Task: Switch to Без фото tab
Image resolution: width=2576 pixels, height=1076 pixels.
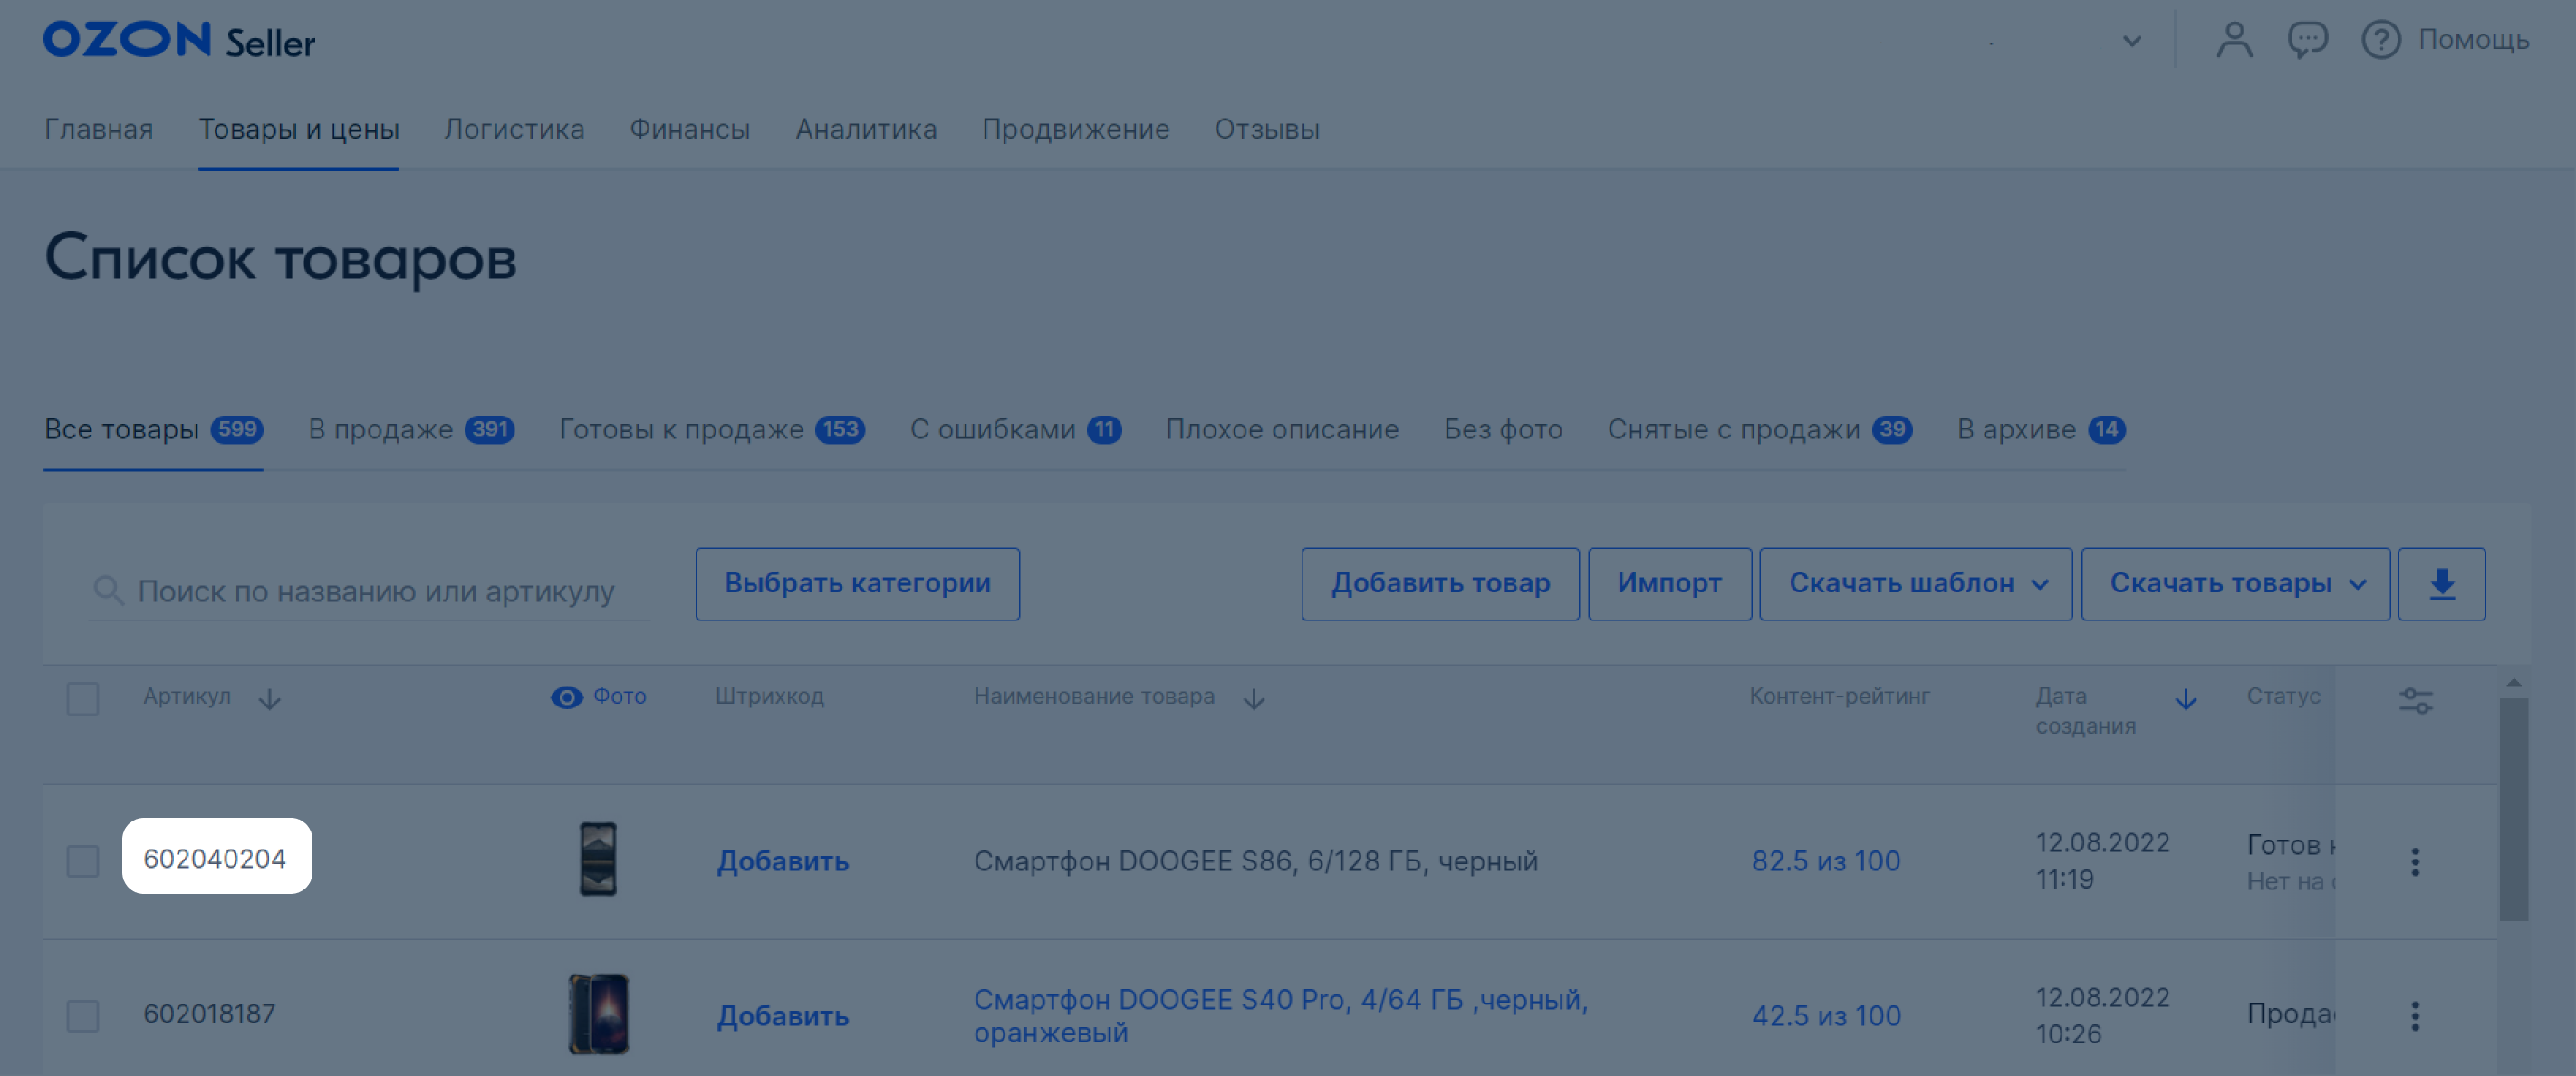Action: coord(1503,429)
